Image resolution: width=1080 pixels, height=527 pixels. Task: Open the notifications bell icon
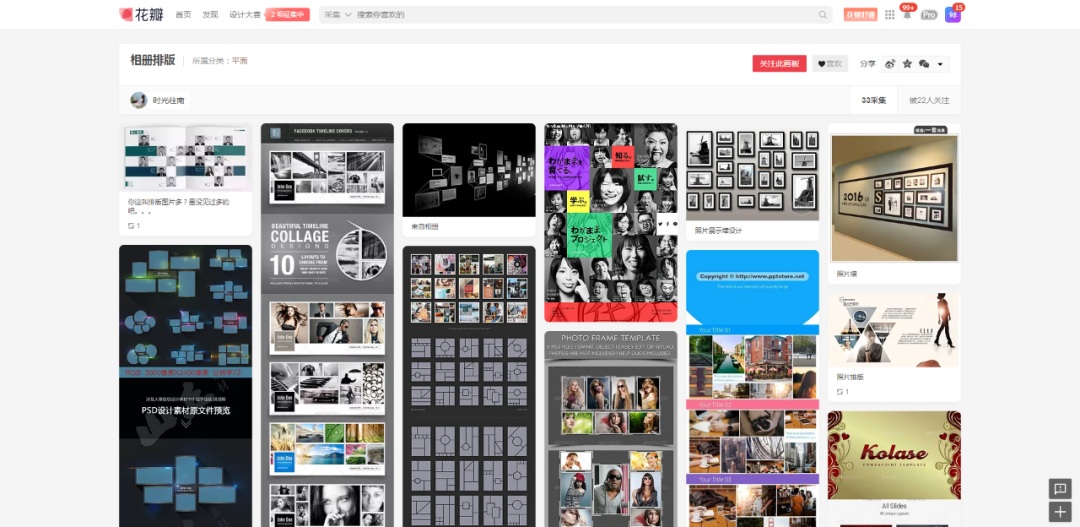coord(907,15)
